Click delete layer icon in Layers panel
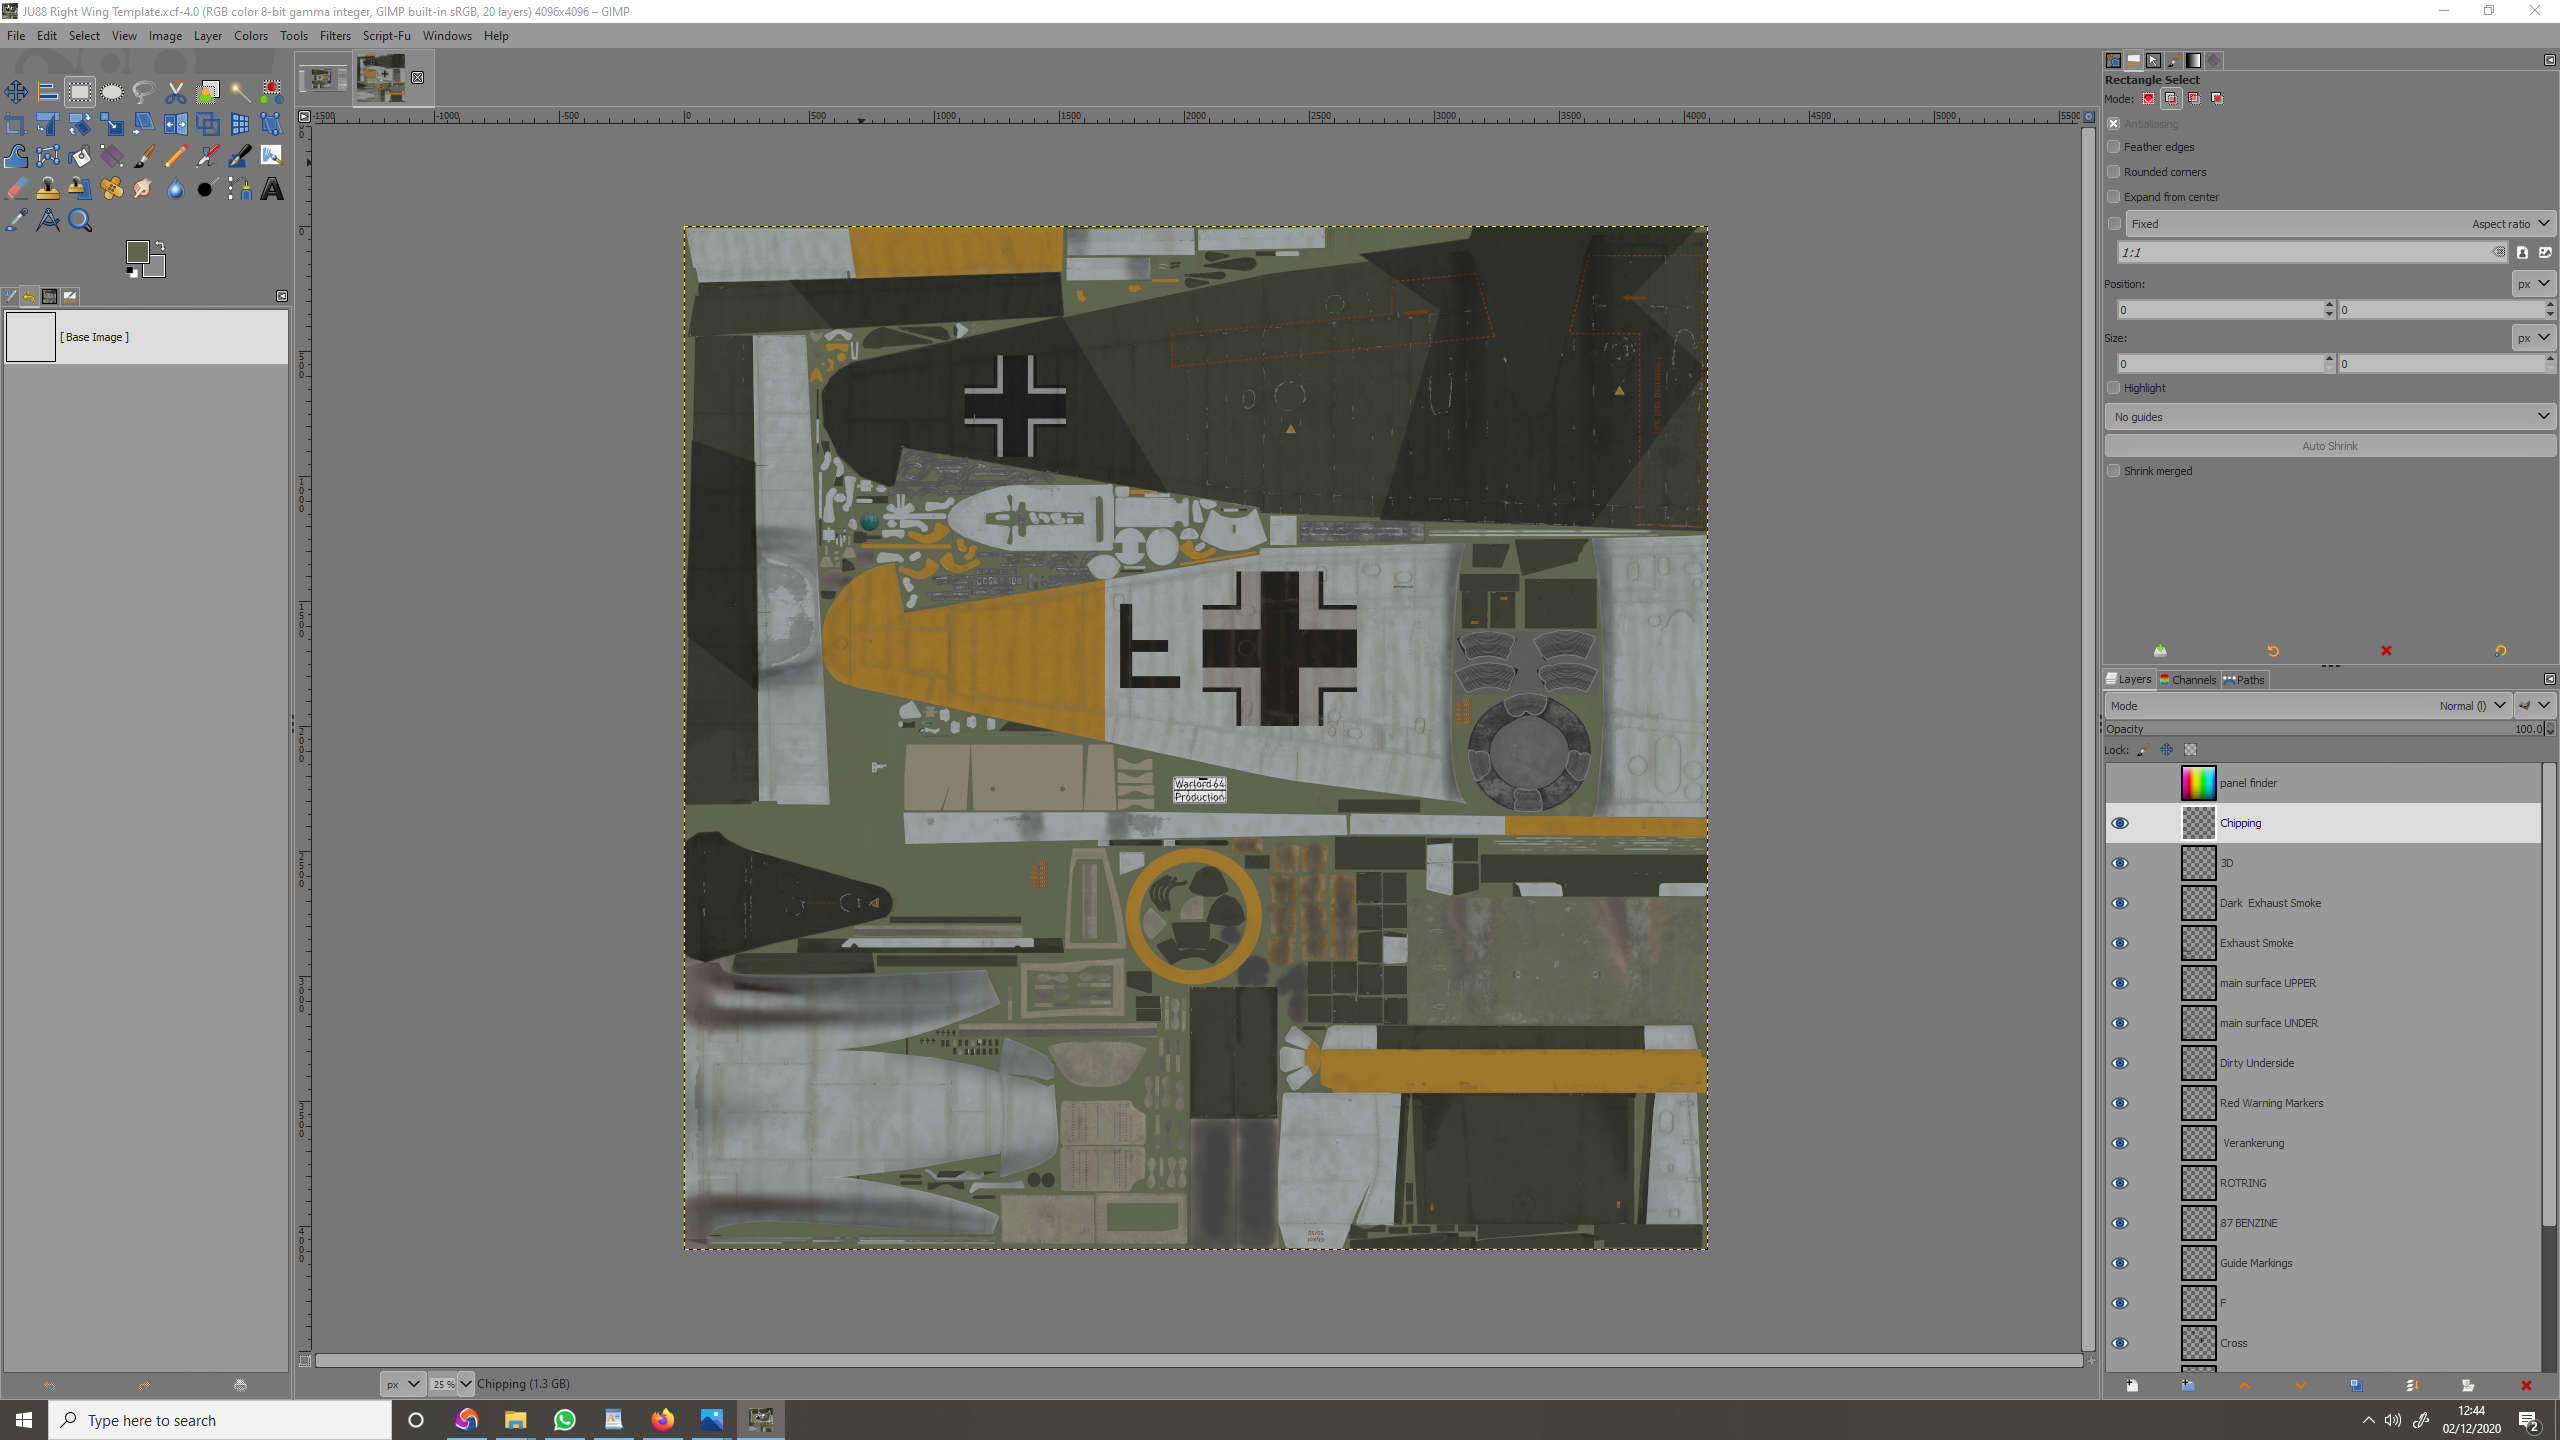The image size is (2560, 1440). (x=2526, y=1385)
